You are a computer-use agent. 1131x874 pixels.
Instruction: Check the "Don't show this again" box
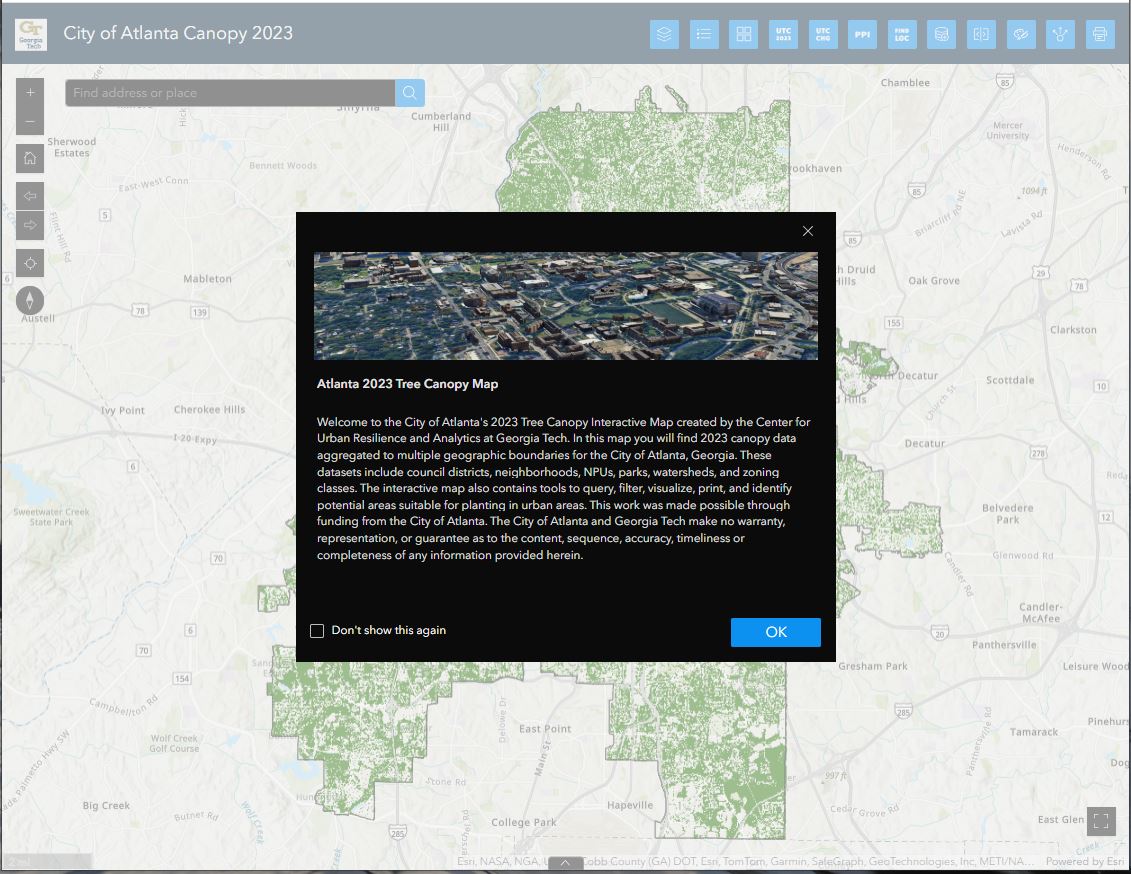(317, 631)
